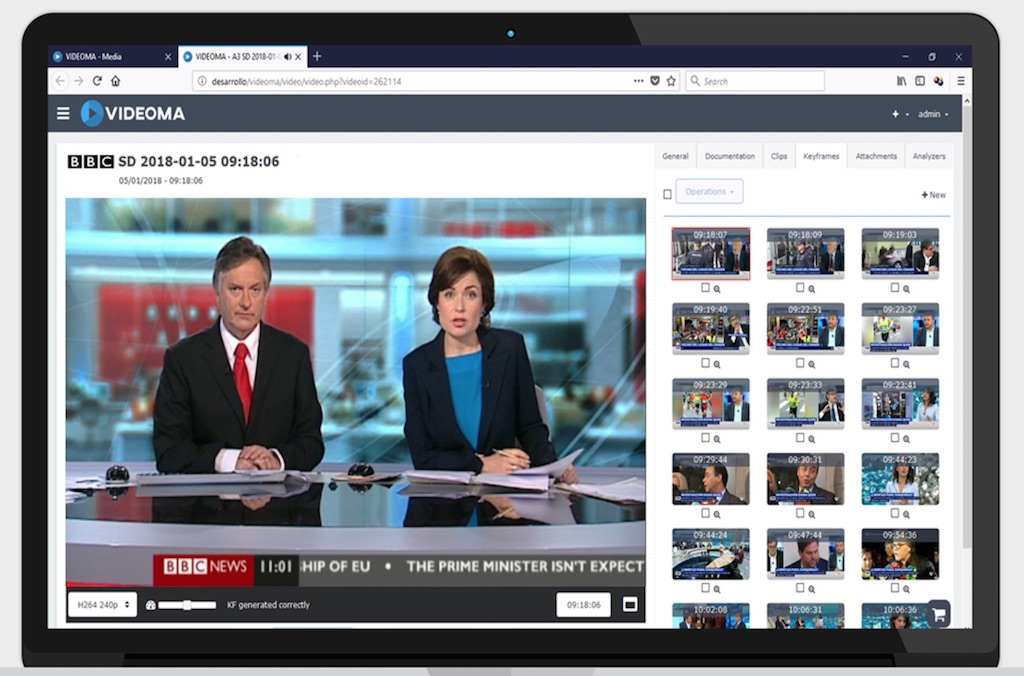Open the shopping cart button
Screen dimensions: 1024x676
(938, 614)
